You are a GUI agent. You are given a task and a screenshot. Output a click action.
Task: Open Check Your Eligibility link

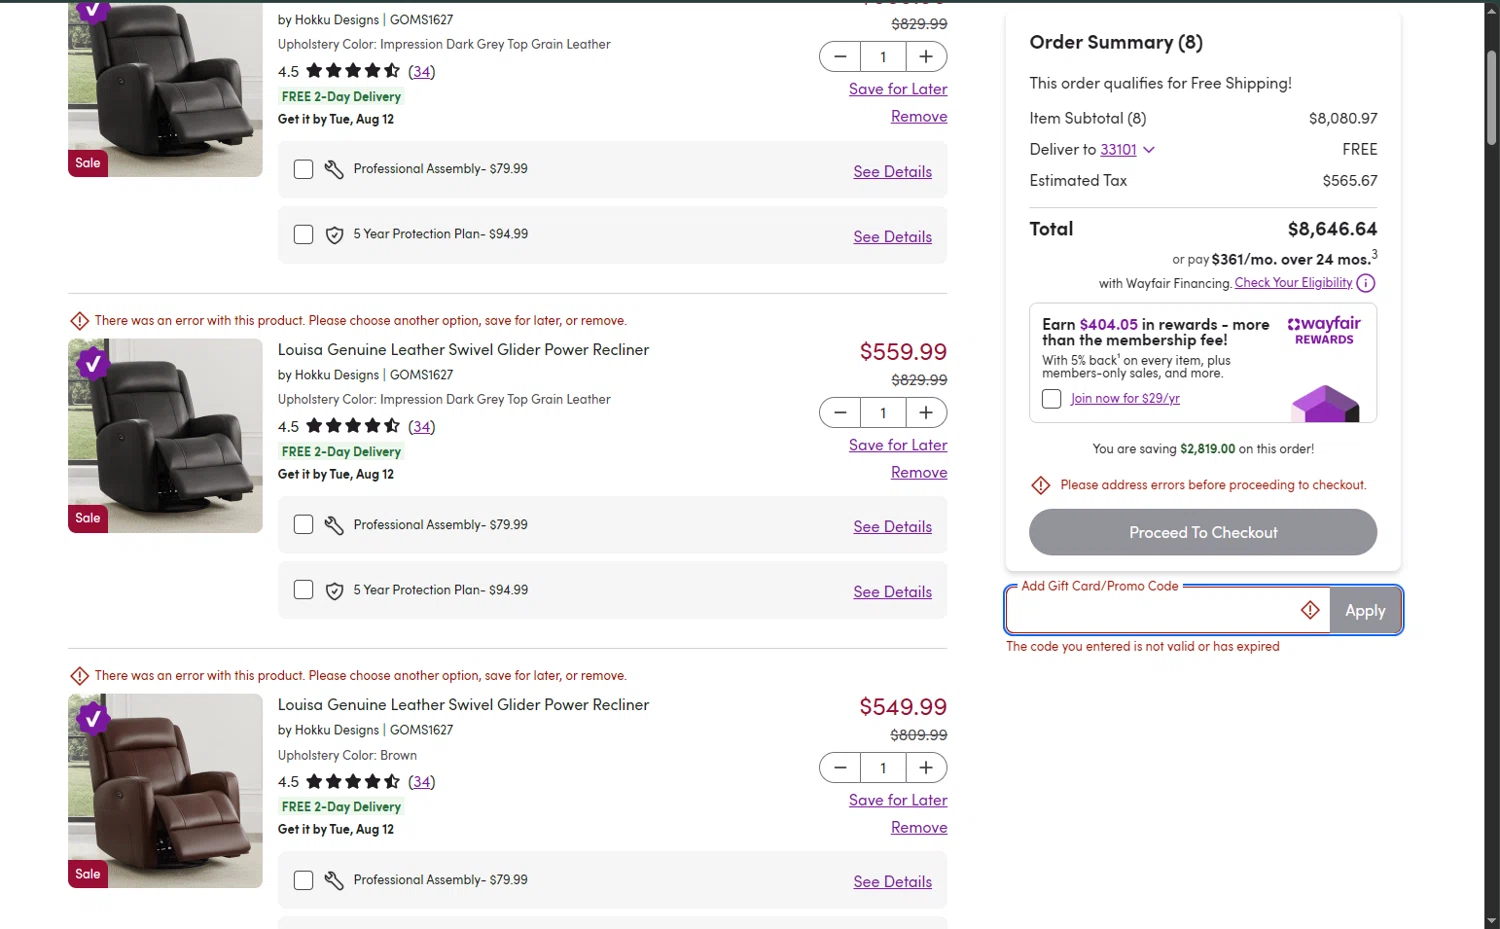(1293, 283)
